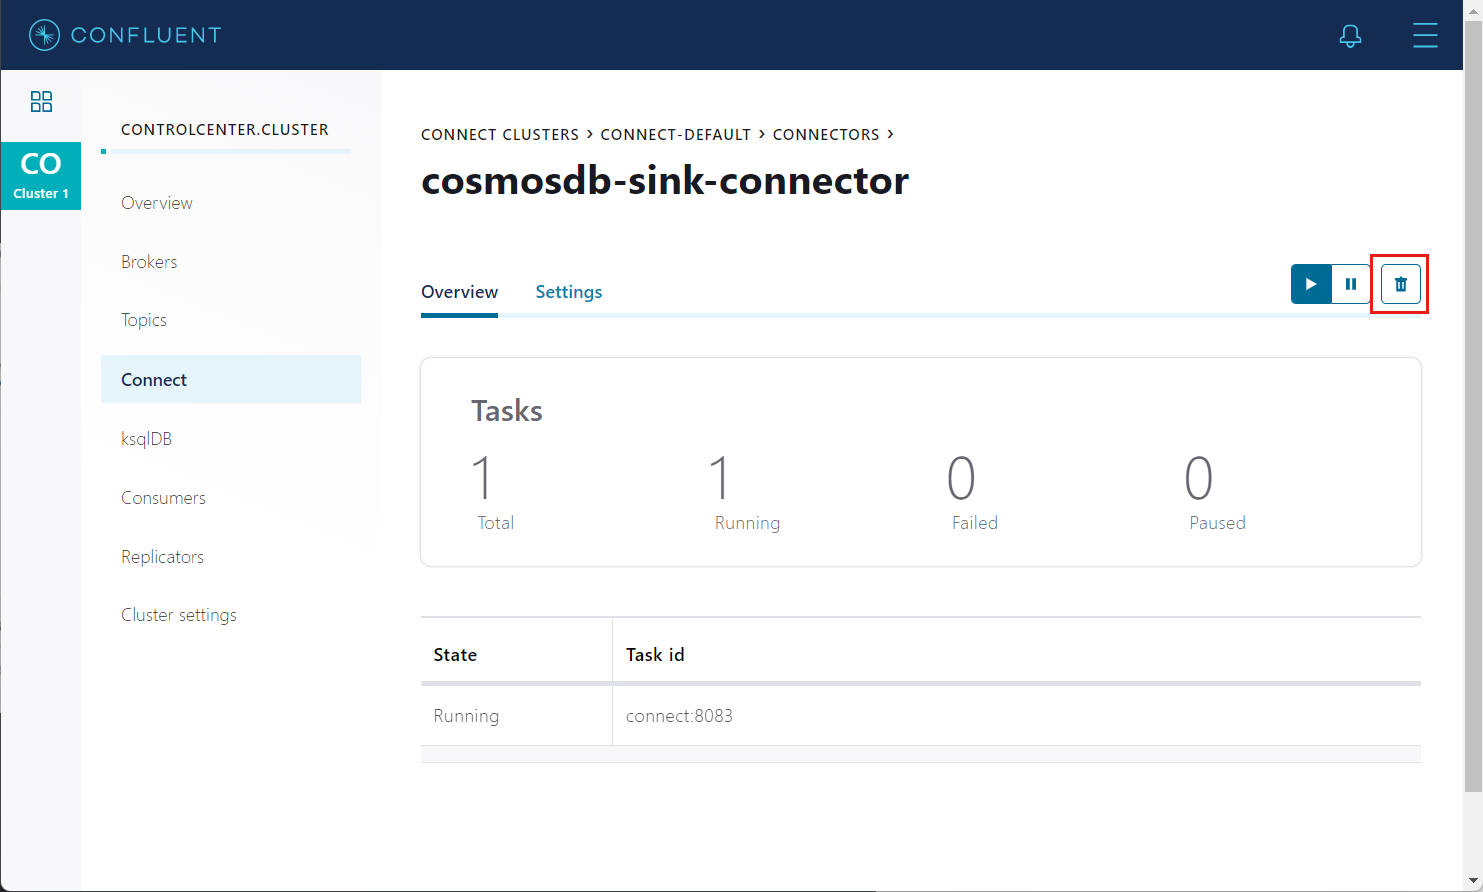Click the page scrollbar down arrow

[1473, 882]
